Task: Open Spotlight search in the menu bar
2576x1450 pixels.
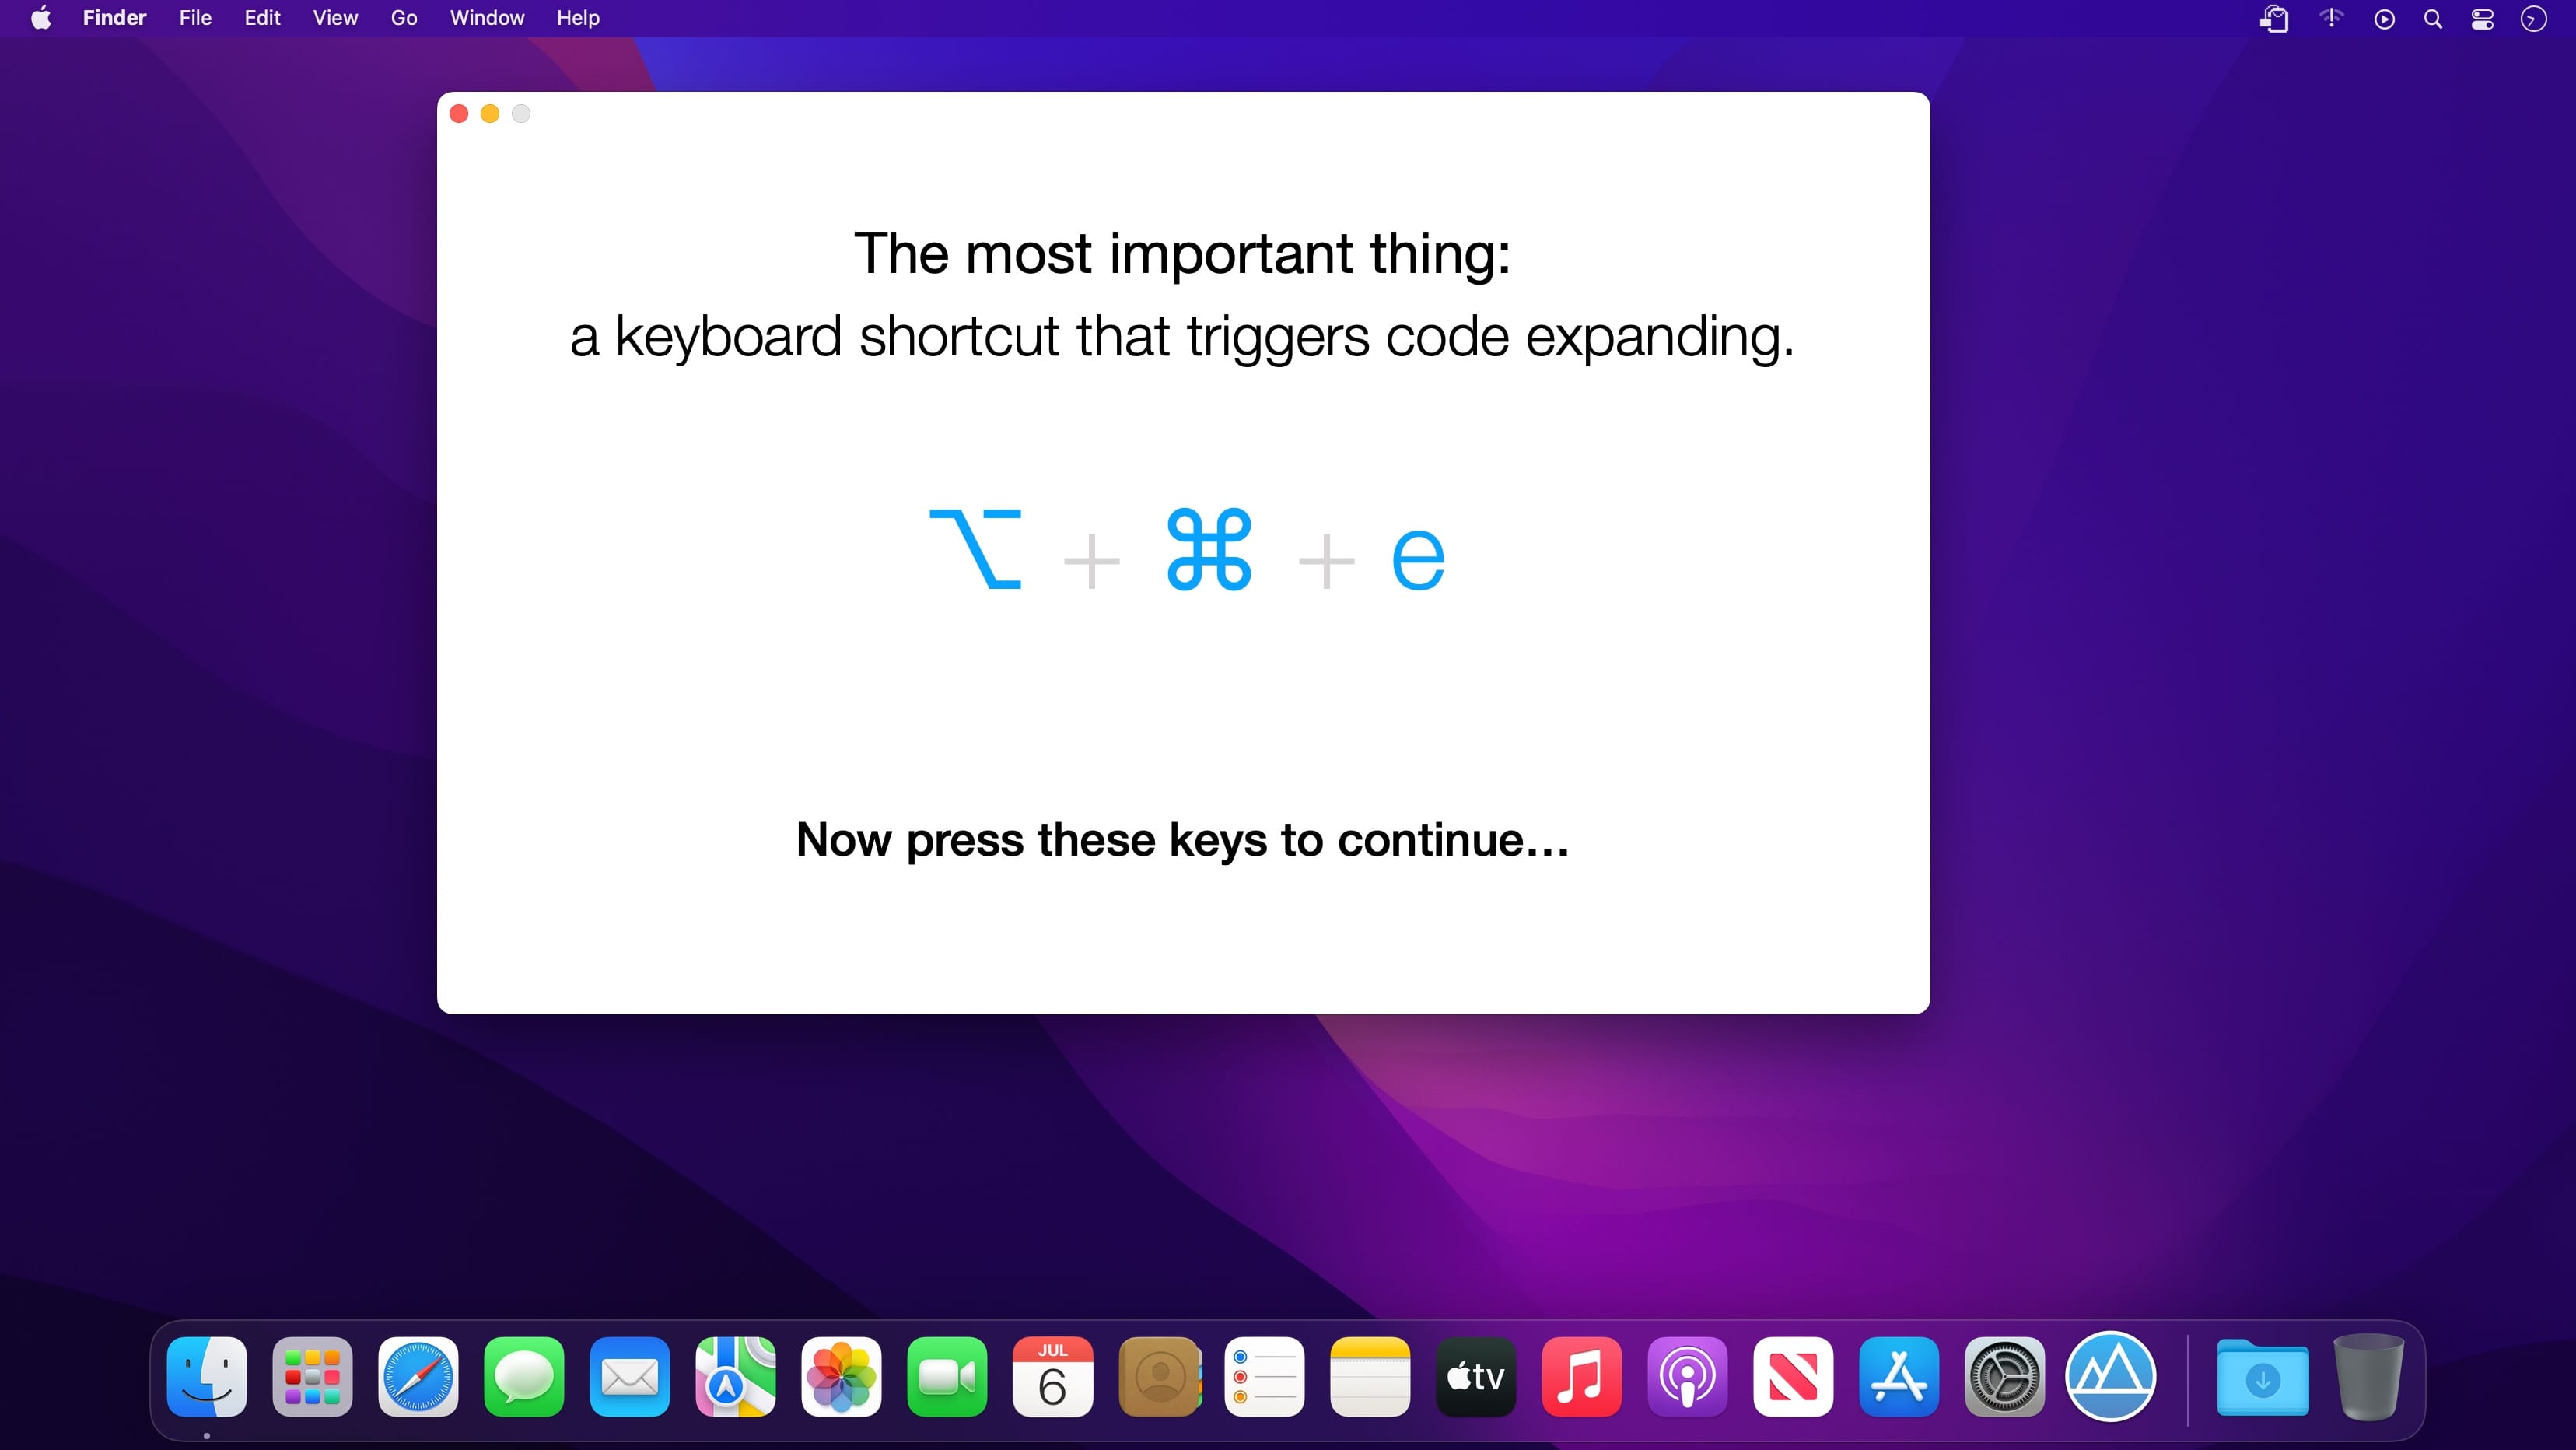Action: (2433, 19)
